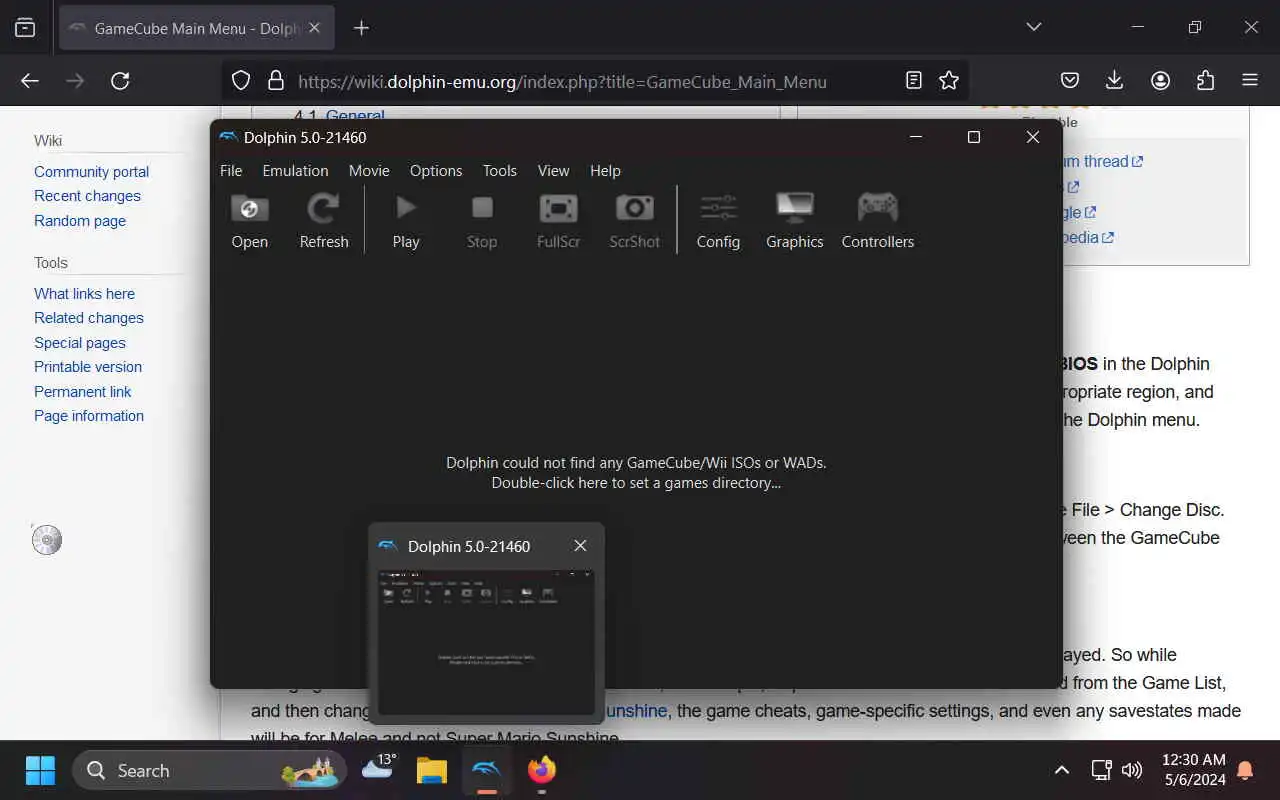Open a game file in Dolphin toolbar

[249, 220]
